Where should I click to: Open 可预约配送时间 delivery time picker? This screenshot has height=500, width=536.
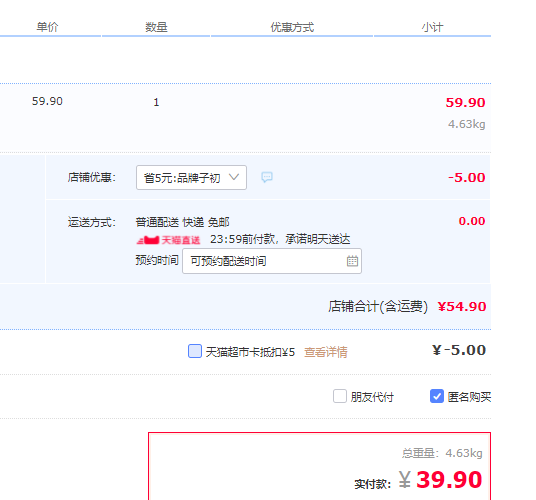click(x=272, y=261)
